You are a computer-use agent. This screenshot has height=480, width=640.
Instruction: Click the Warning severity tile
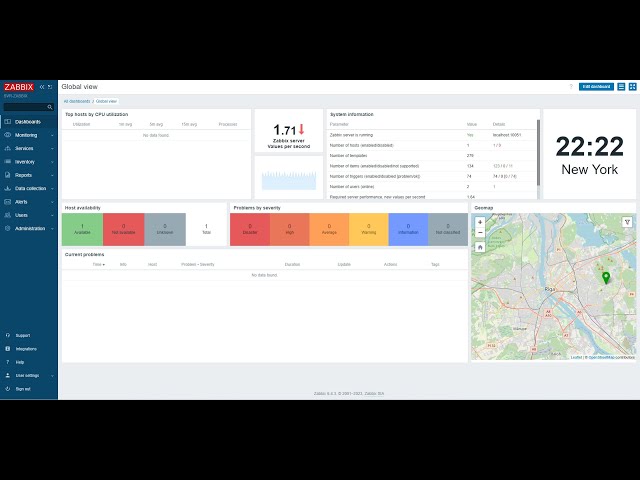[369, 229]
